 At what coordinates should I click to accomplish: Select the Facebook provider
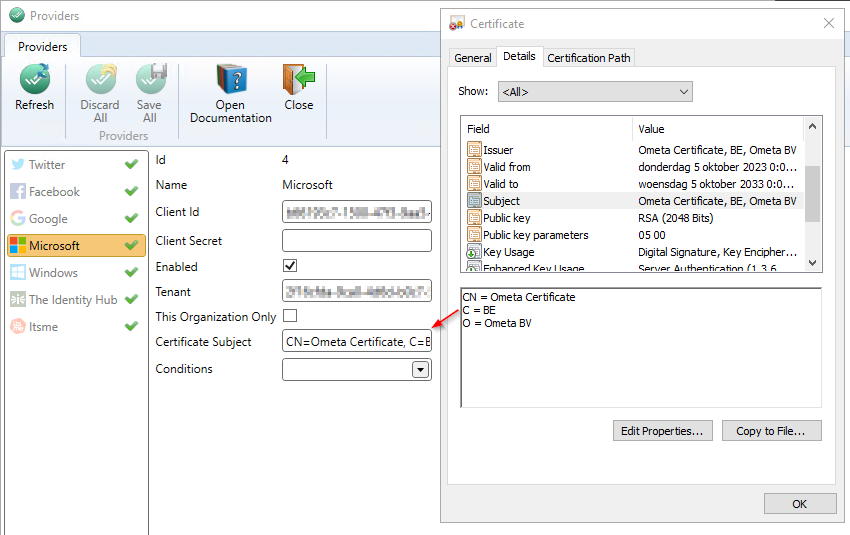(x=76, y=191)
